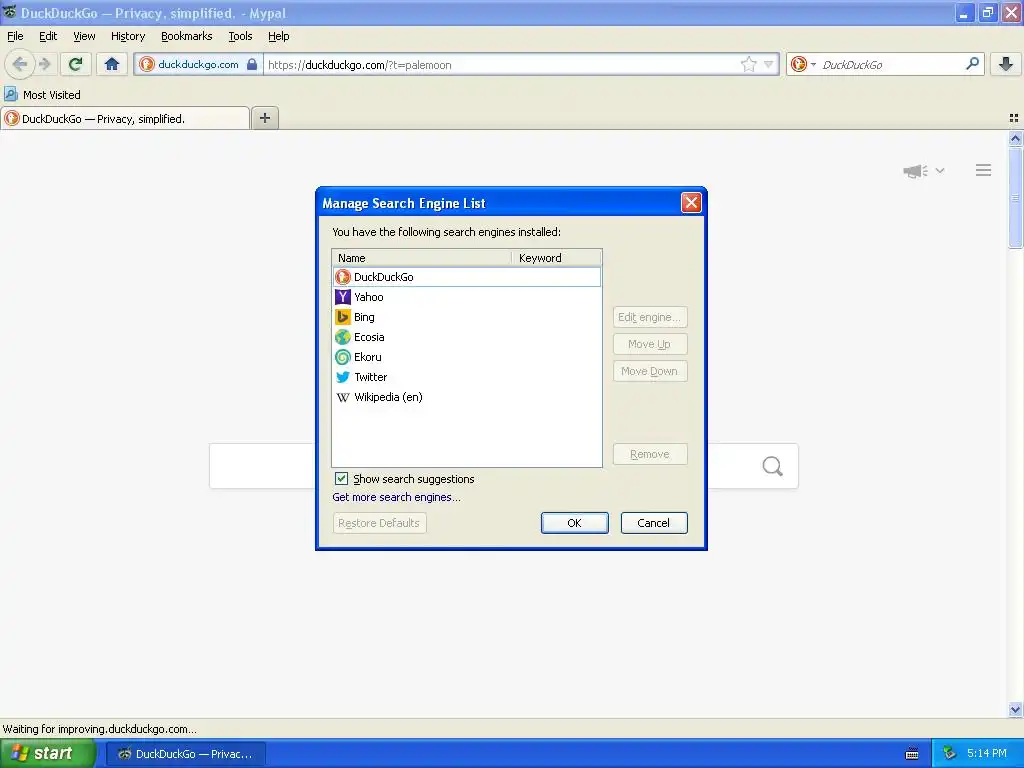Image resolution: width=1024 pixels, height=768 pixels.
Task: Click the padlock site security icon
Action: 252,64
